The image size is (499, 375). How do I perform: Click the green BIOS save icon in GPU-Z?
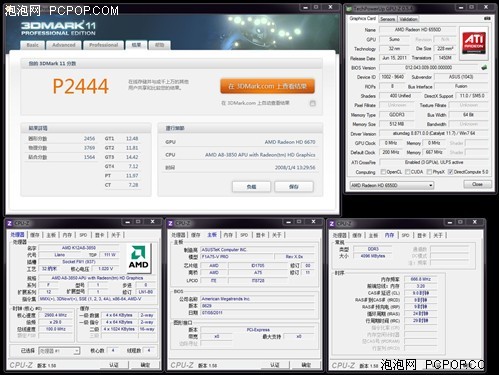coord(484,68)
